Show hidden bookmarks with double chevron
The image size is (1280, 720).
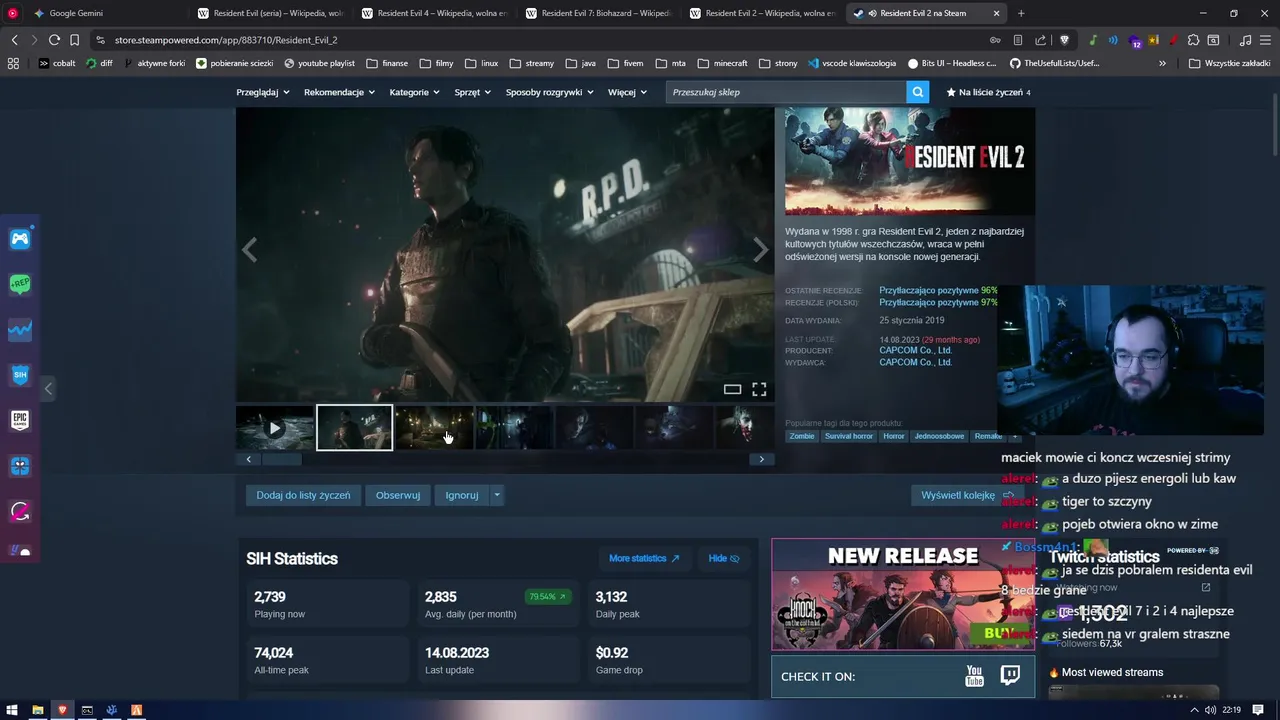pos(1162,63)
